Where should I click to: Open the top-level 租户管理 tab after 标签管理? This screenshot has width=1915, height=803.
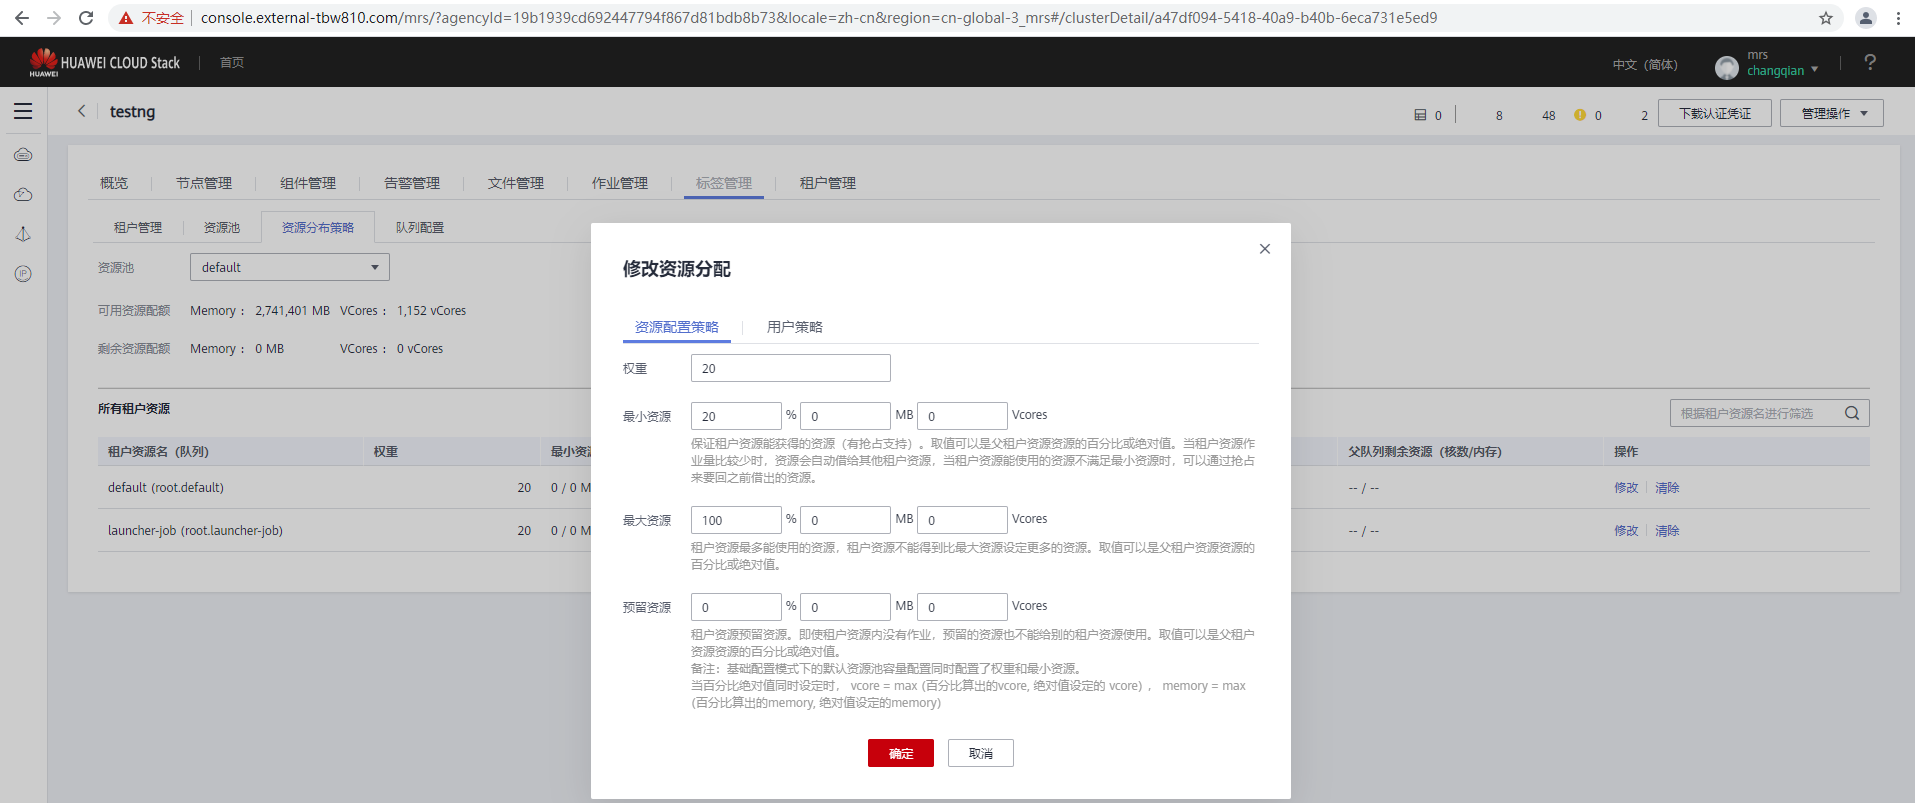click(x=828, y=183)
